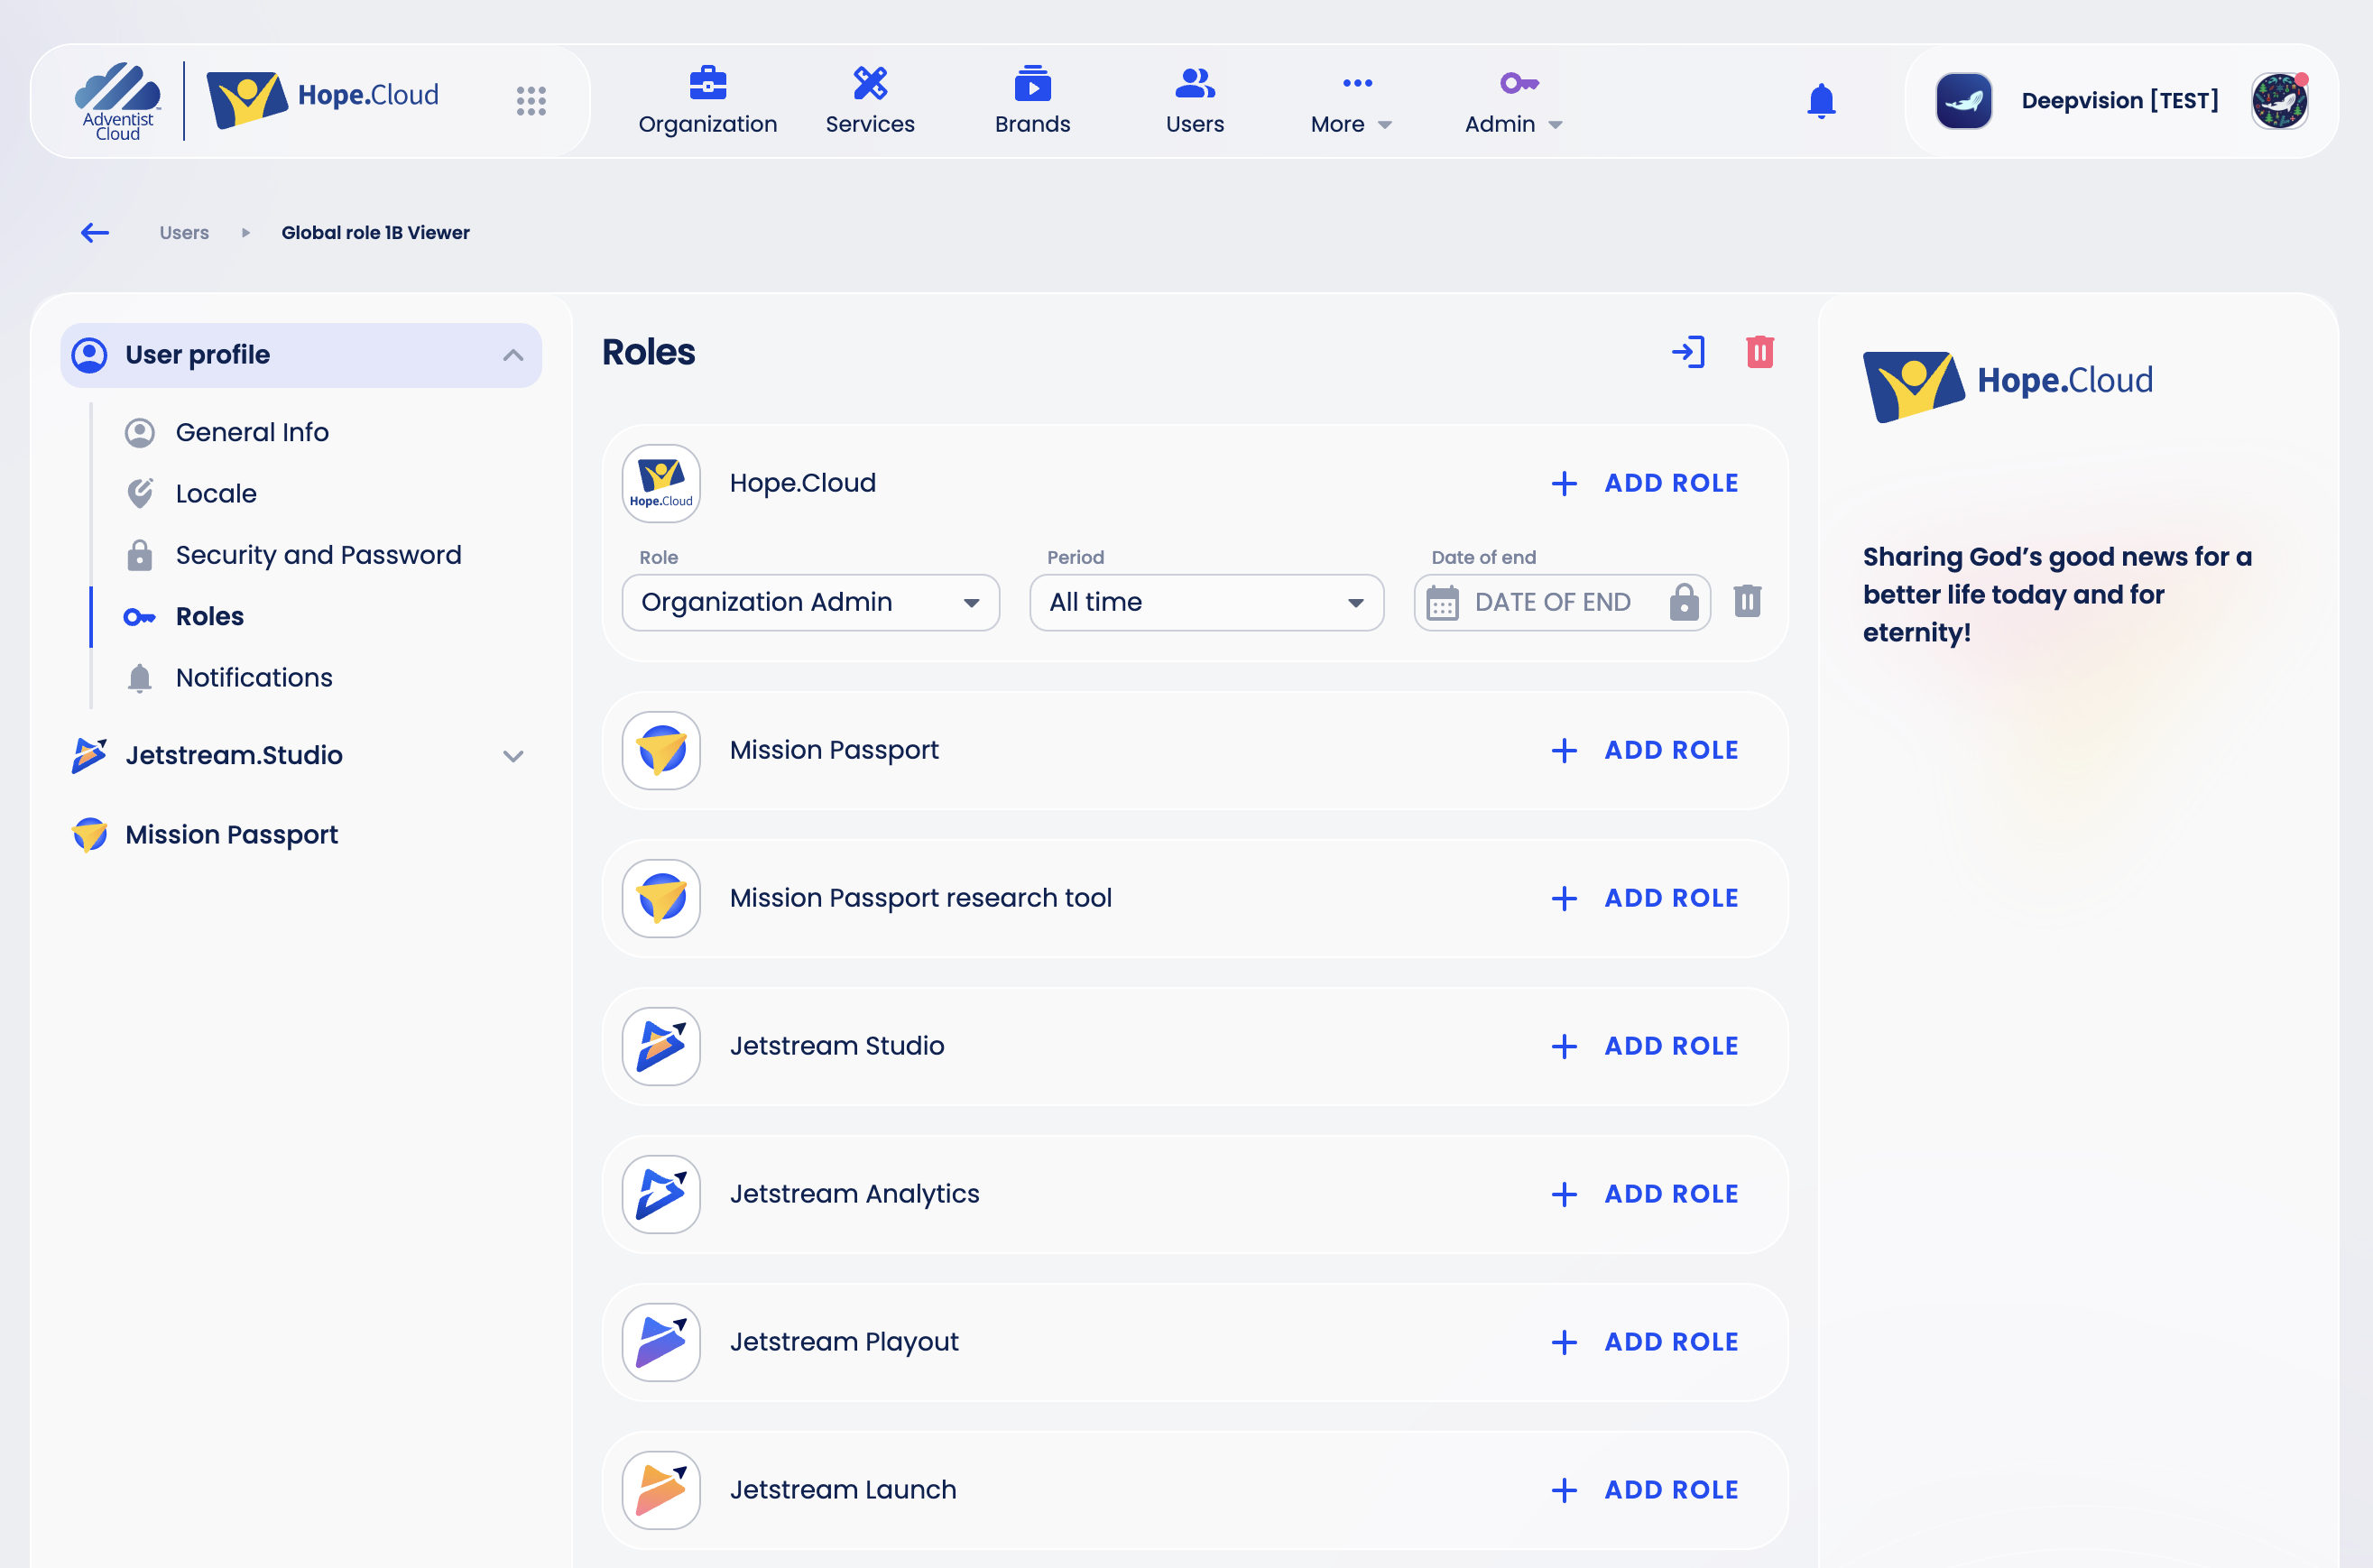This screenshot has width=2373, height=1568.
Task: Click Jetstream Analytics app icon
Action: [x=661, y=1194]
